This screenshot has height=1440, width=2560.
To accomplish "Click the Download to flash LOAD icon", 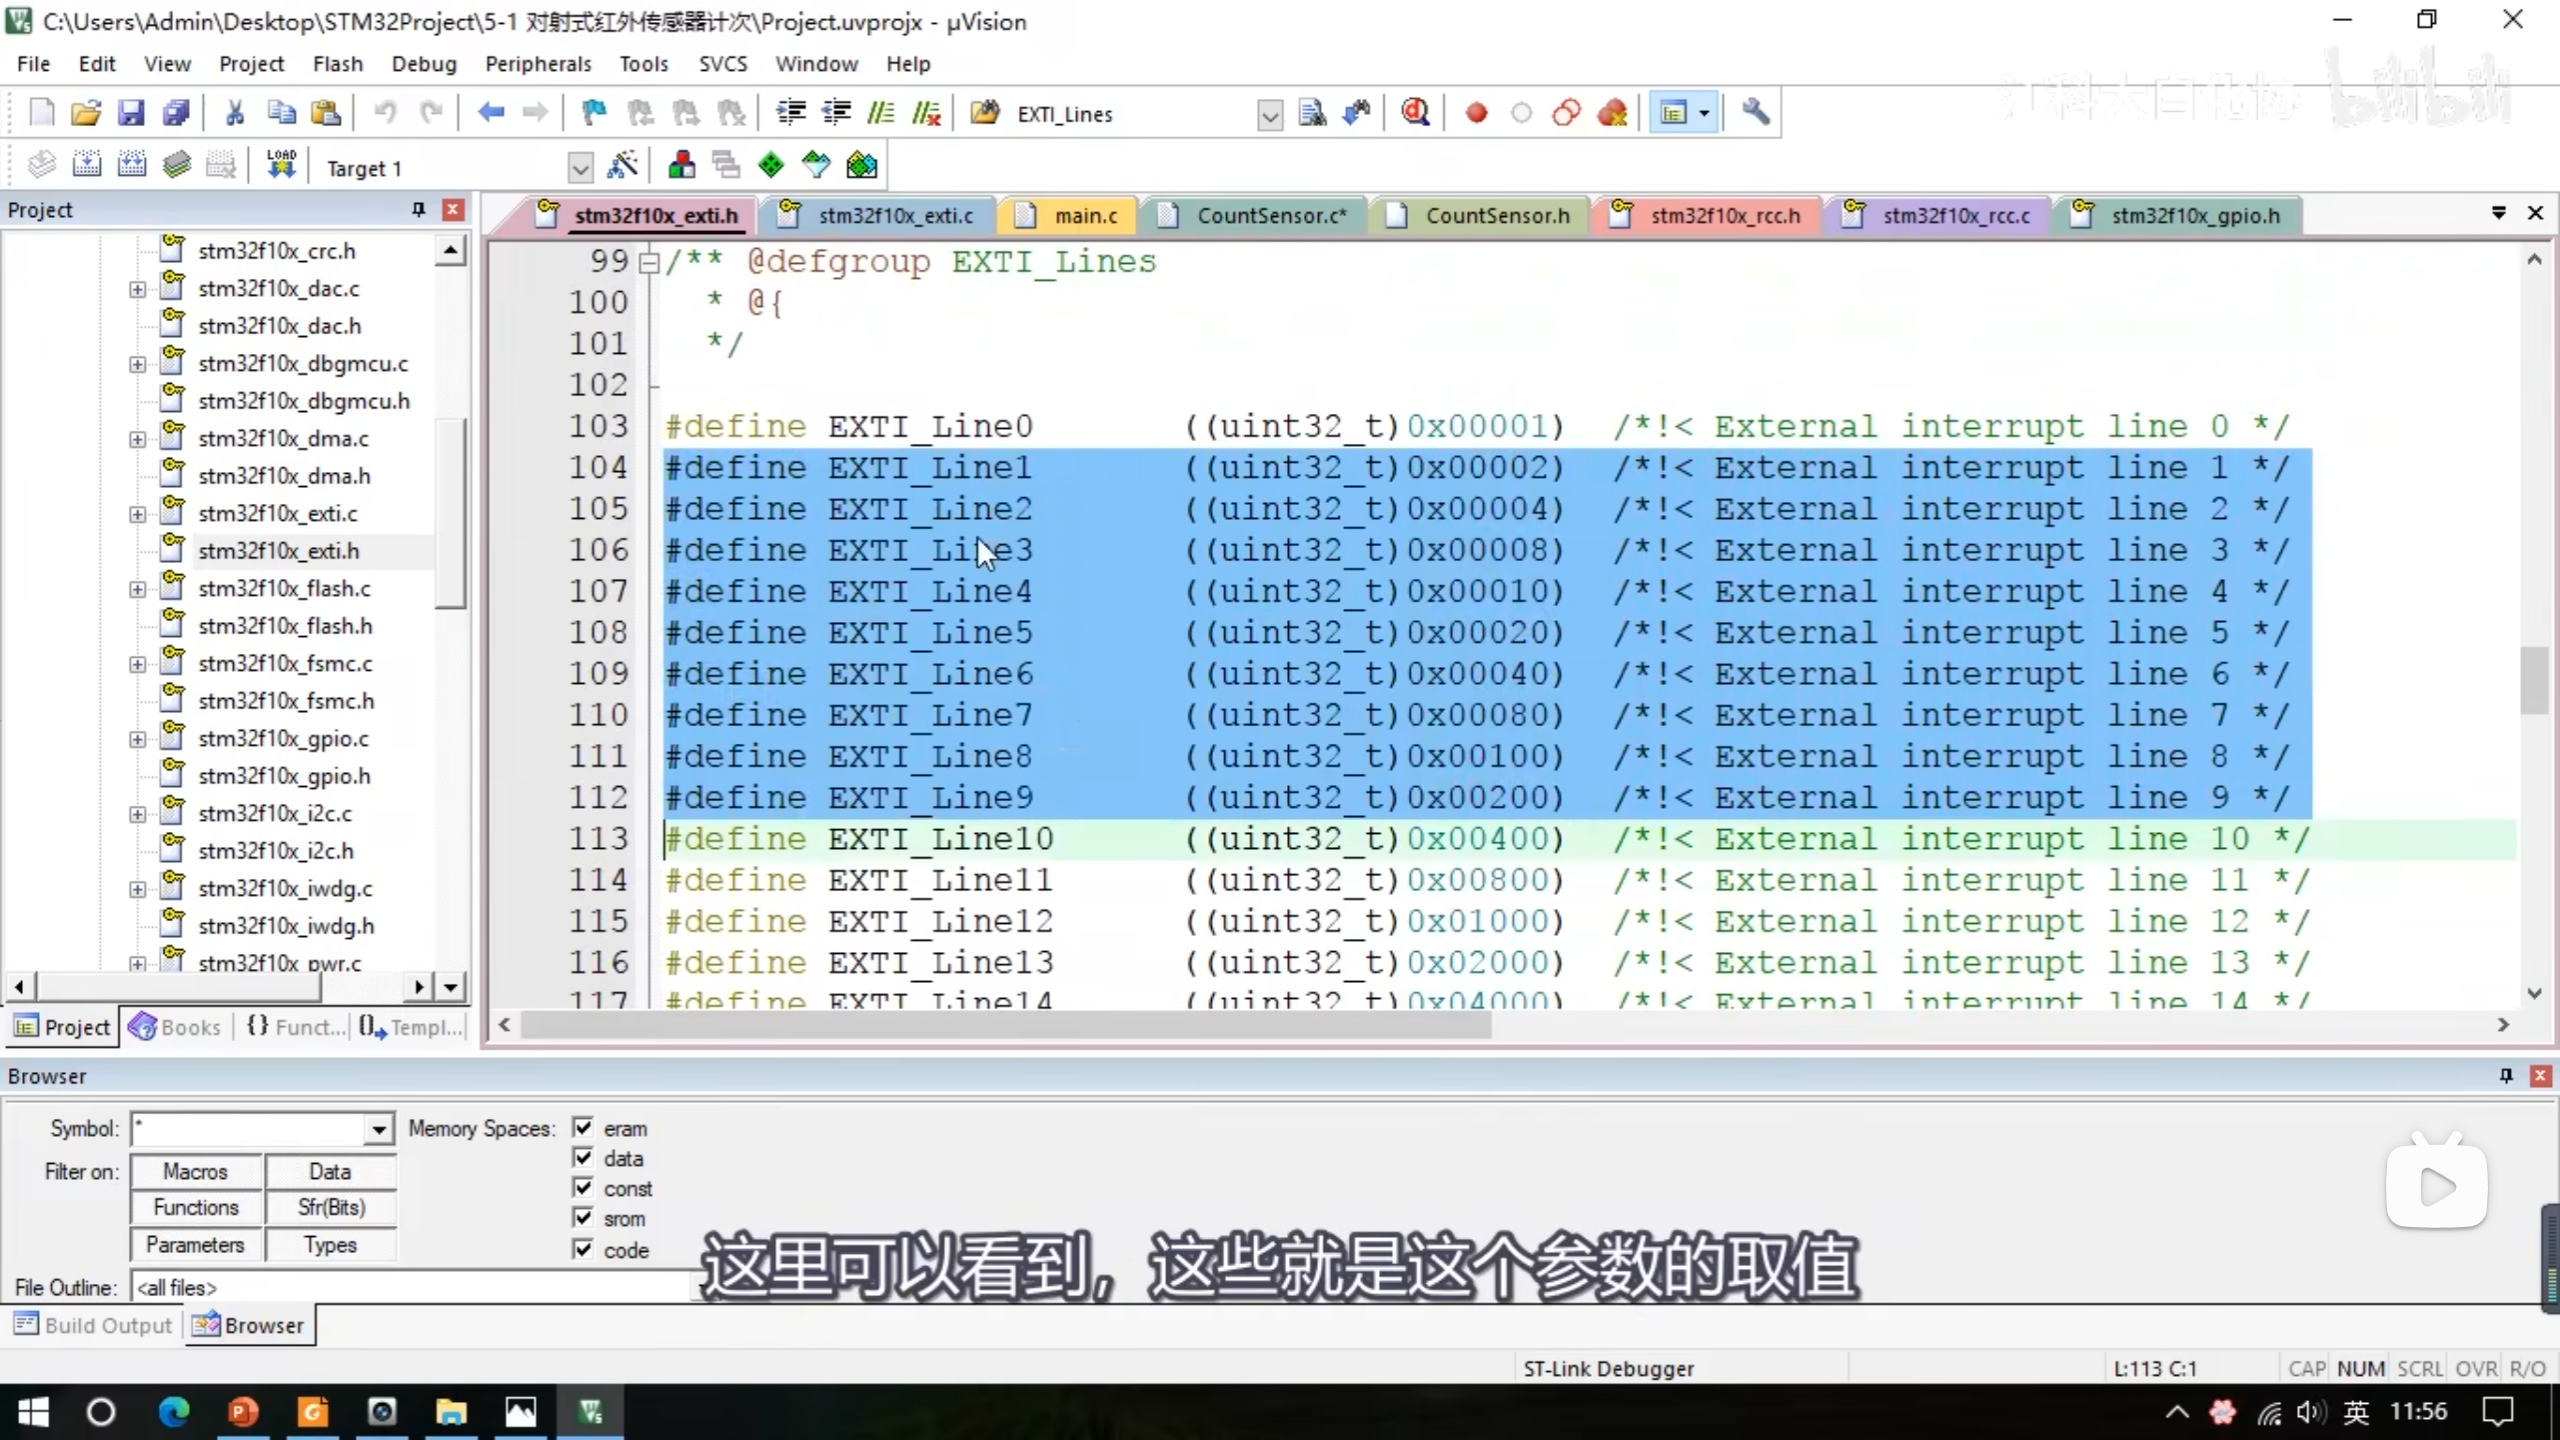I will coord(281,165).
